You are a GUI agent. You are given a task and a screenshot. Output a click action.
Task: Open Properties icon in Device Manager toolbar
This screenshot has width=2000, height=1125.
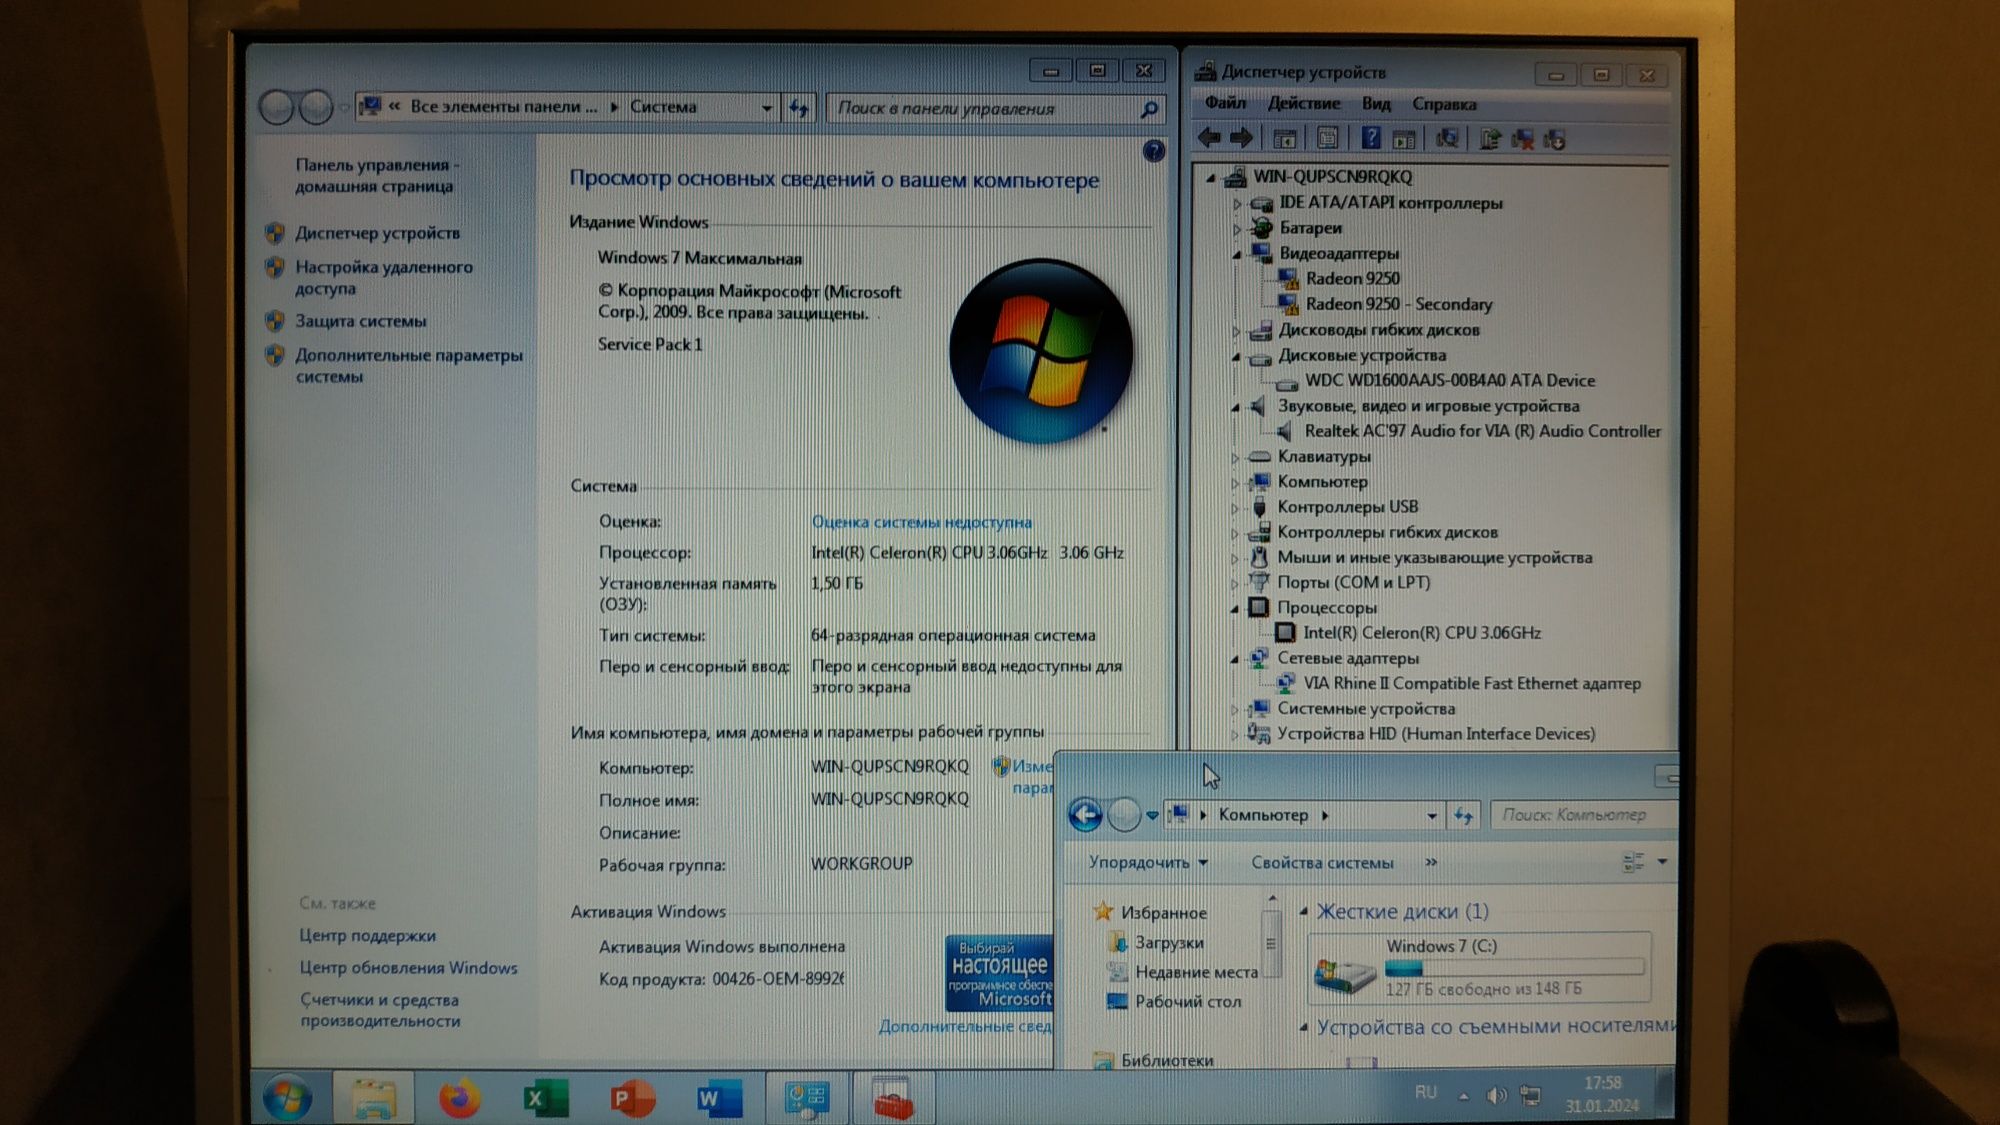click(1328, 138)
